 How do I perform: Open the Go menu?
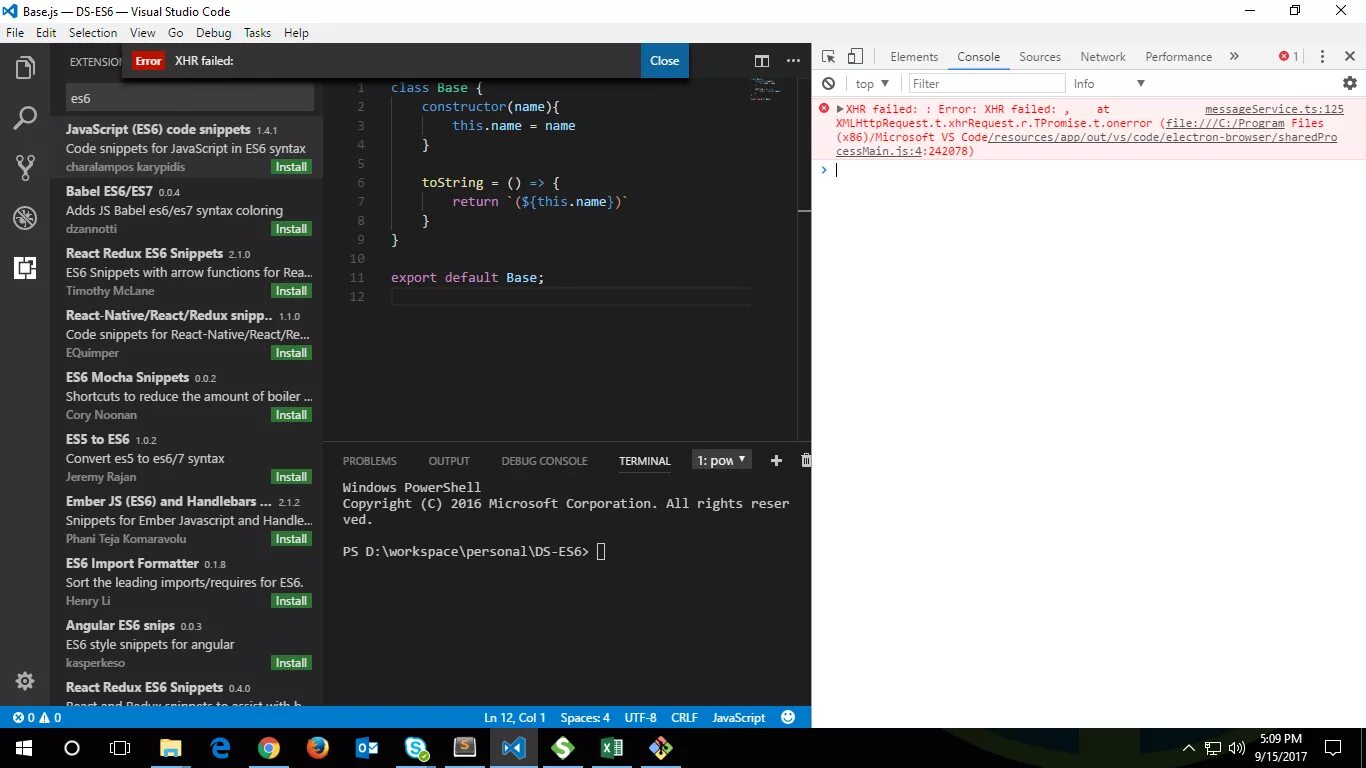pyautogui.click(x=176, y=33)
